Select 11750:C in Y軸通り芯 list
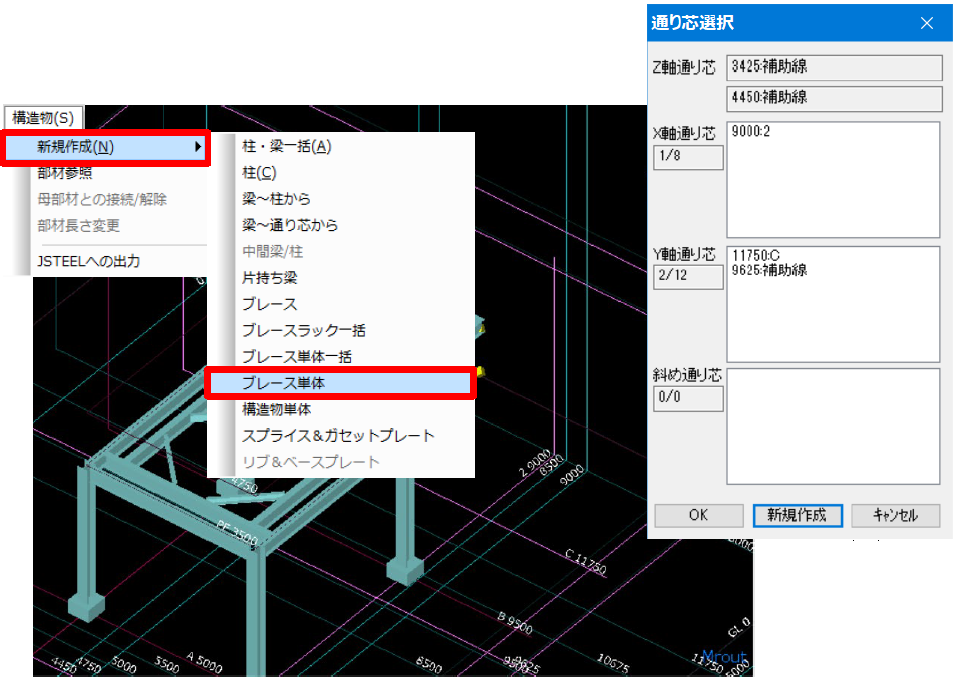 pos(756,256)
